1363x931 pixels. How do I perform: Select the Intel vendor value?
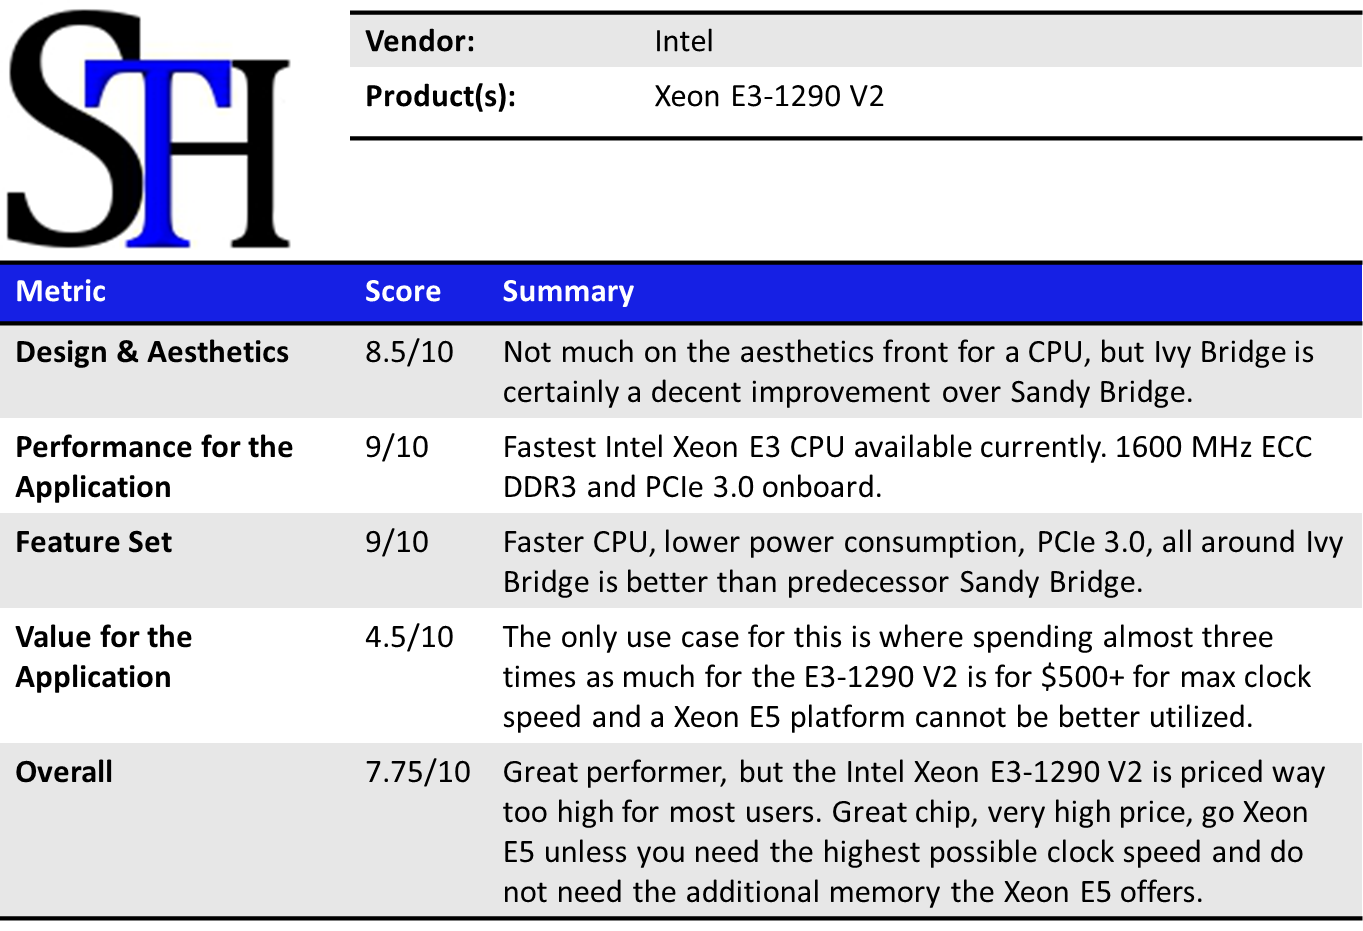coord(683,41)
